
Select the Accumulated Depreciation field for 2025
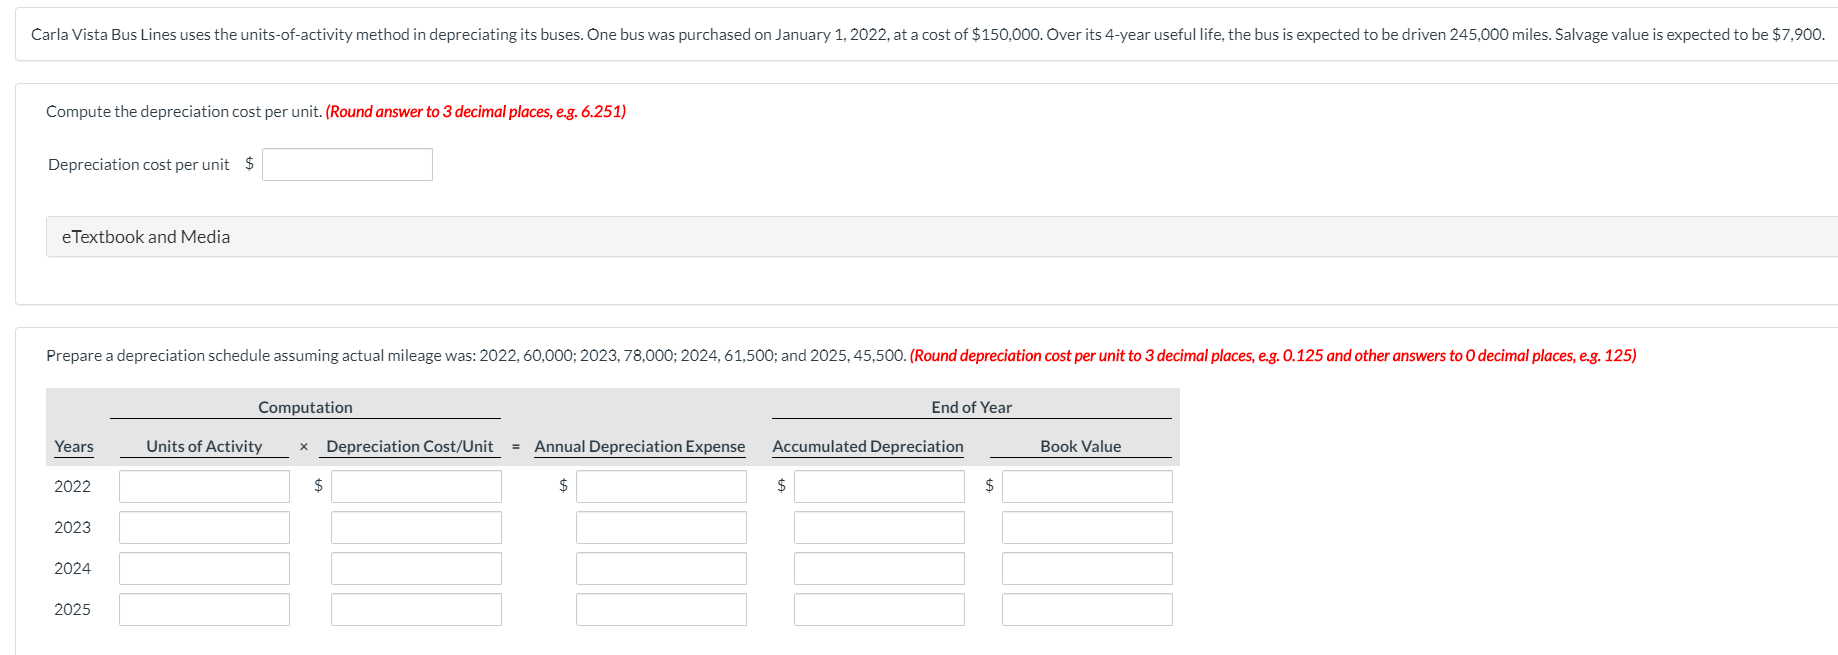(878, 609)
